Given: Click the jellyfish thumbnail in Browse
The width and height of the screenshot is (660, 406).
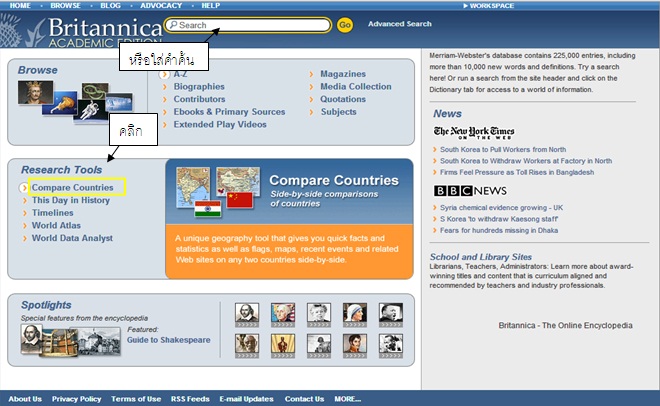Looking at the screenshot, I should (60, 103).
